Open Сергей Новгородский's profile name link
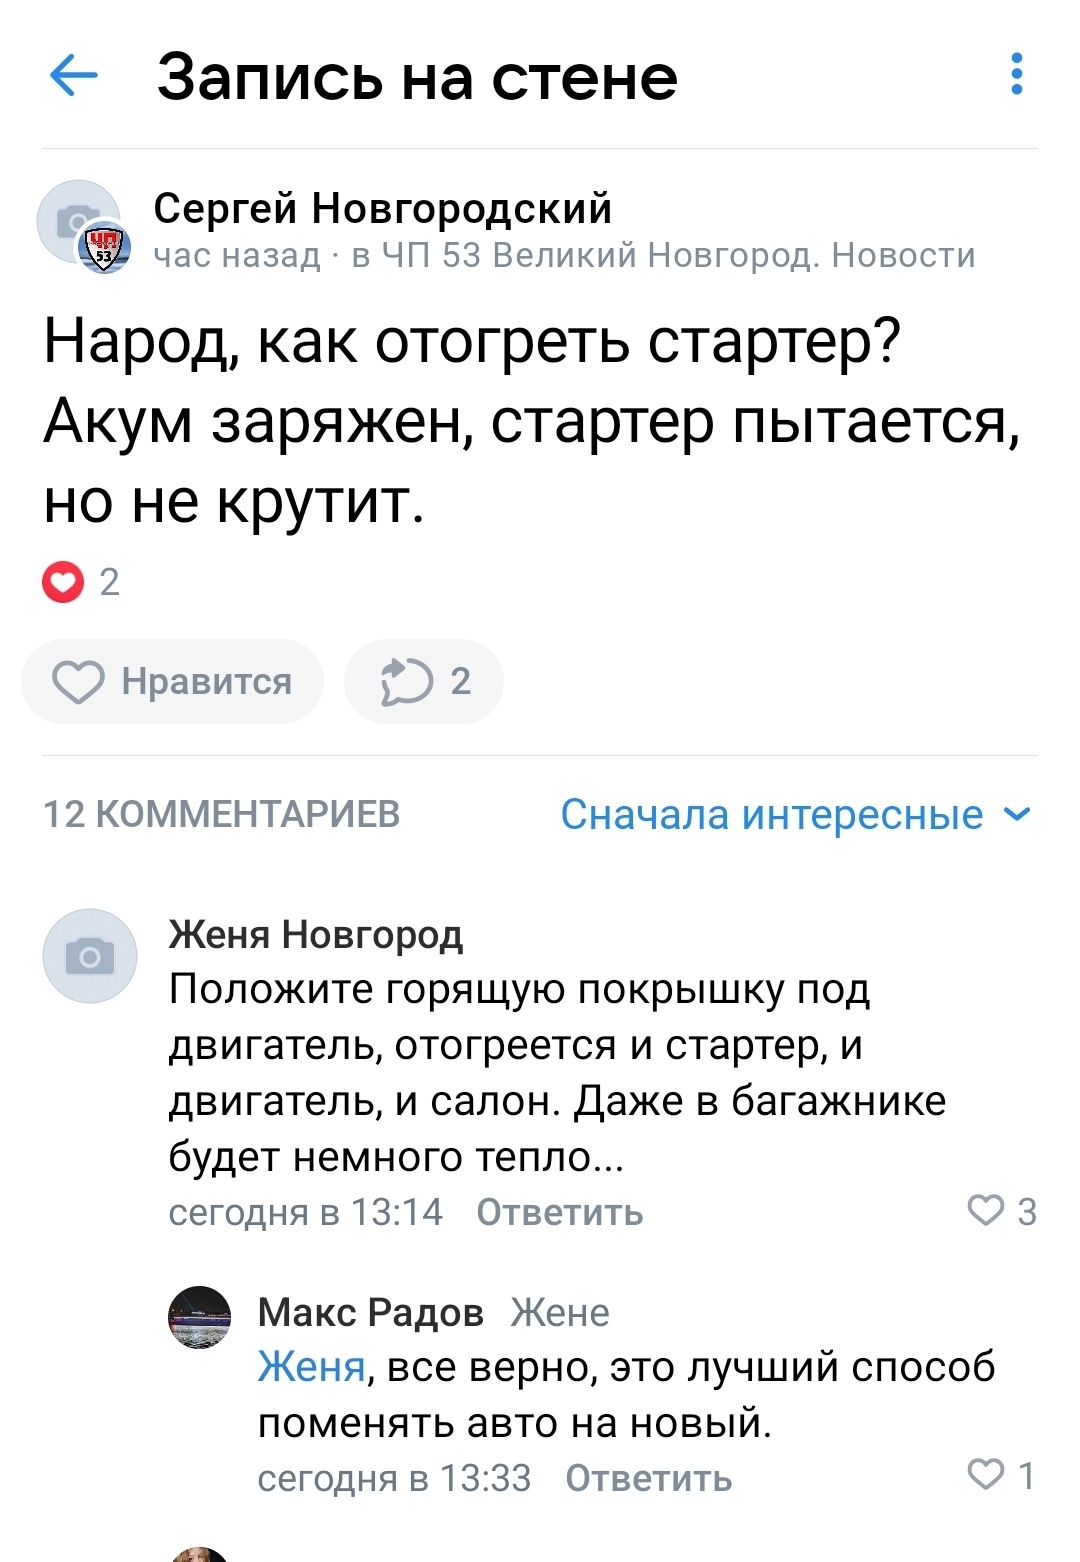The width and height of the screenshot is (1080, 1562). pyautogui.click(x=382, y=208)
